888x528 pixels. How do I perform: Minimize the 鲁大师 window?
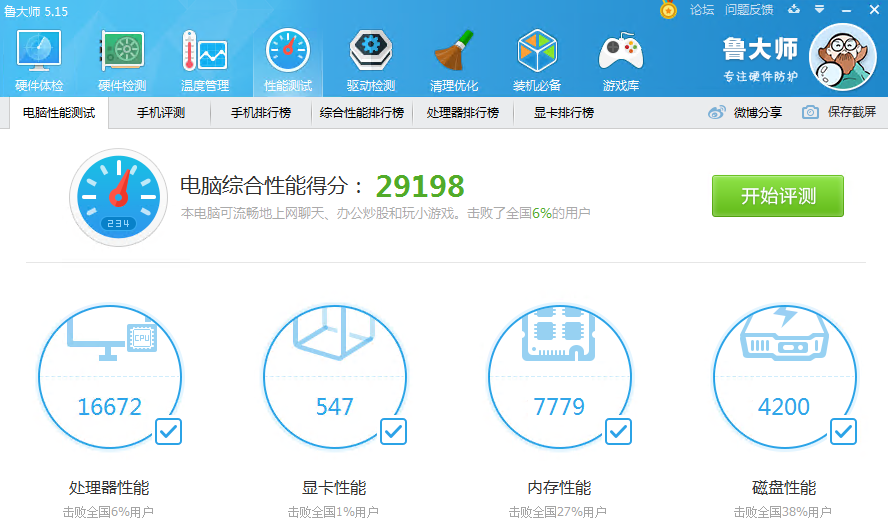point(847,10)
